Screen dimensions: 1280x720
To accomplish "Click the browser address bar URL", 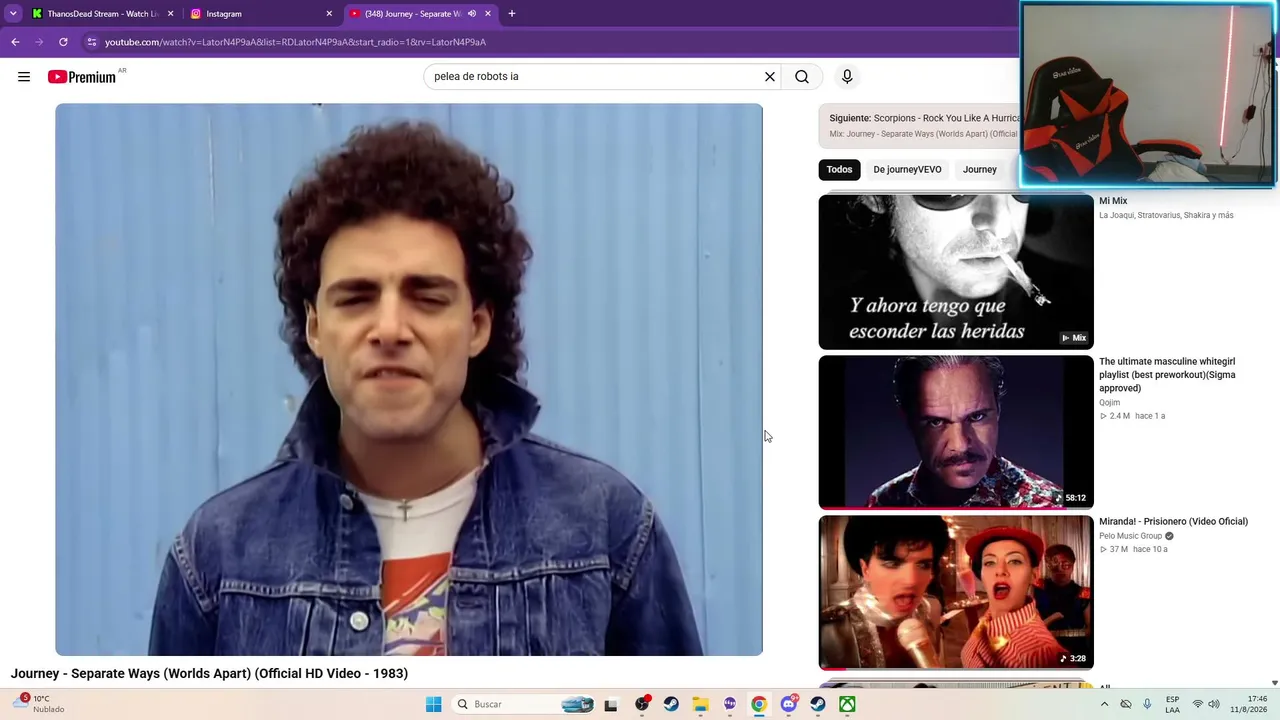I will click(295, 42).
